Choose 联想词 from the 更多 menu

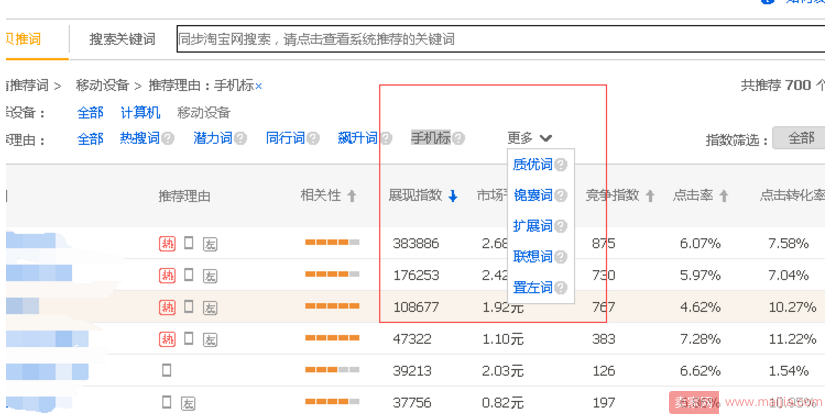532,257
